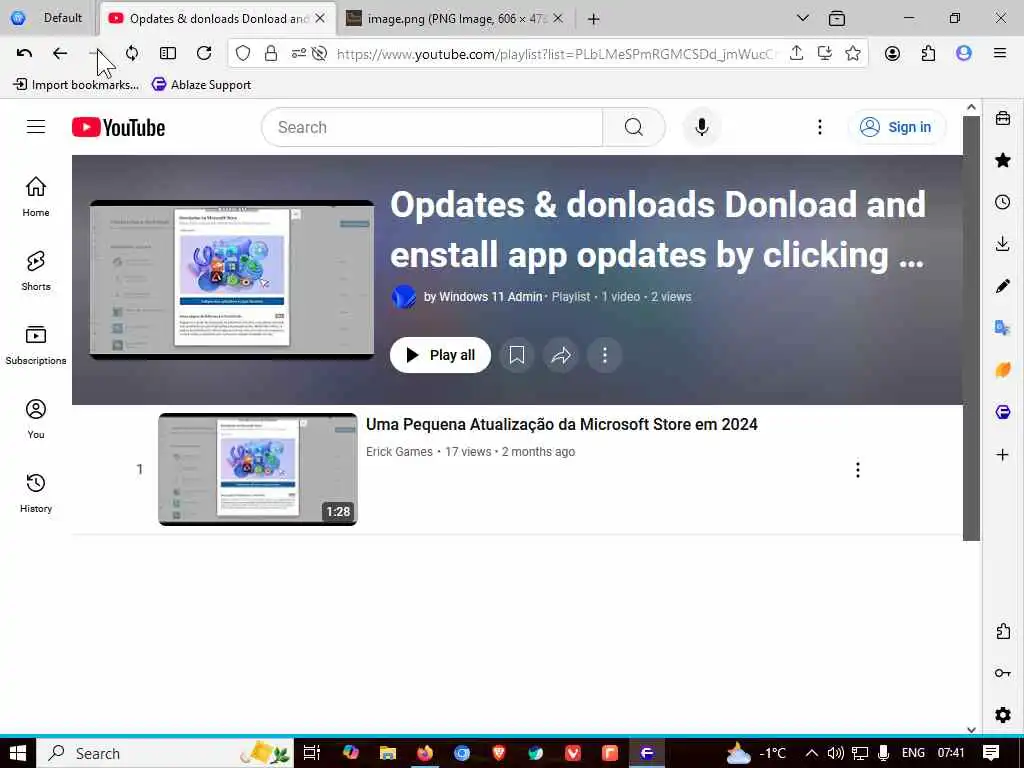Click the Sign in button

pyautogui.click(x=897, y=127)
